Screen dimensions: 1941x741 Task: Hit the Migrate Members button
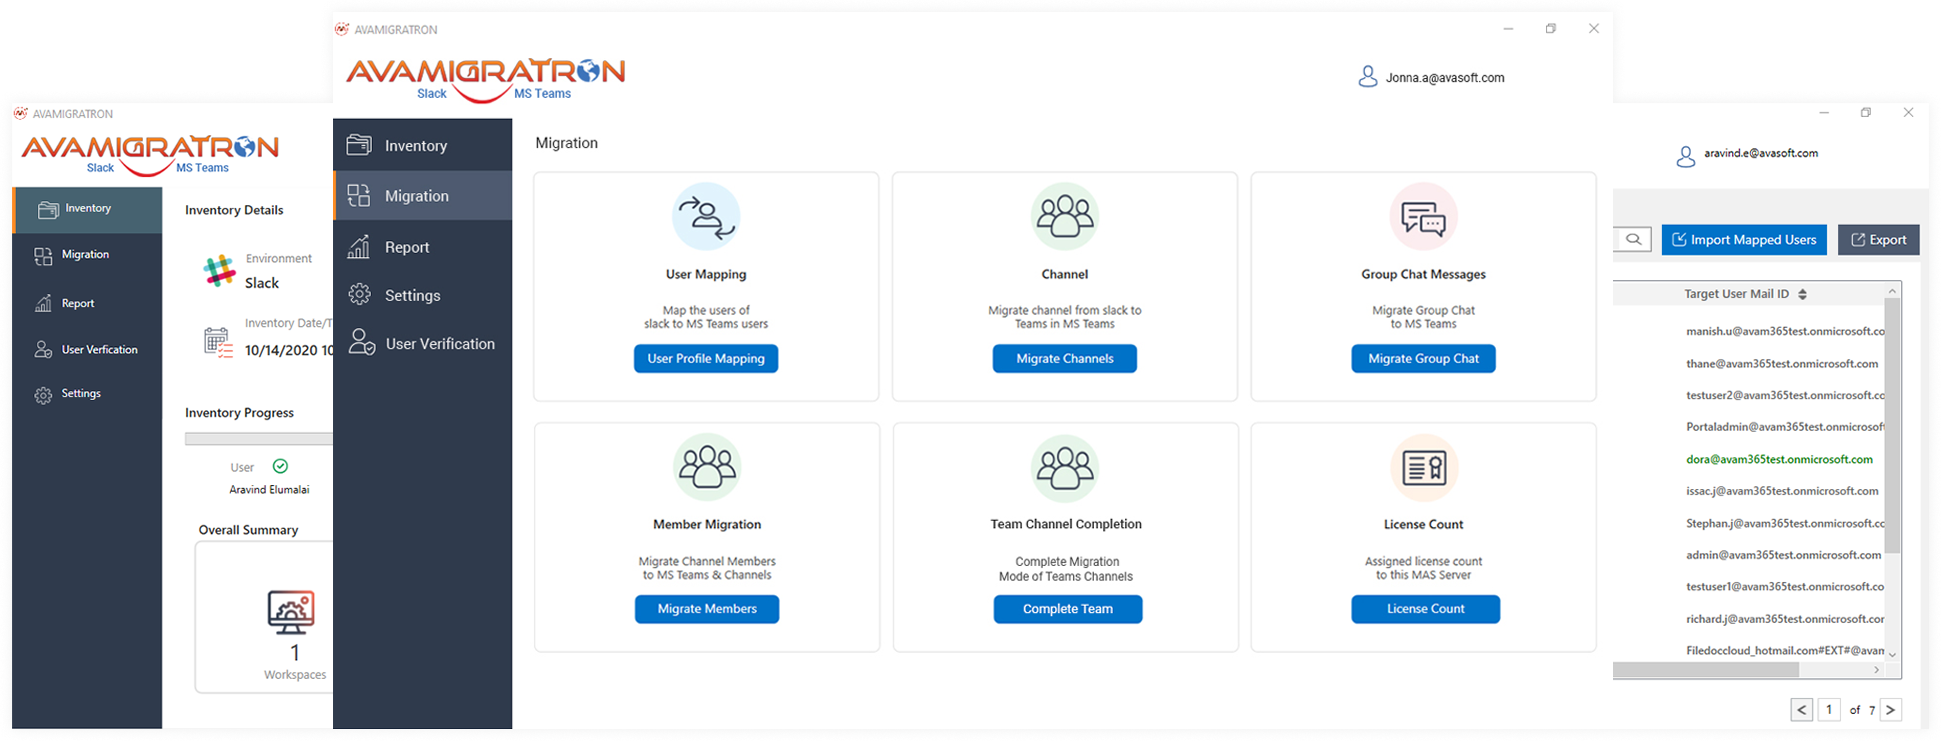[x=707, y=608]
